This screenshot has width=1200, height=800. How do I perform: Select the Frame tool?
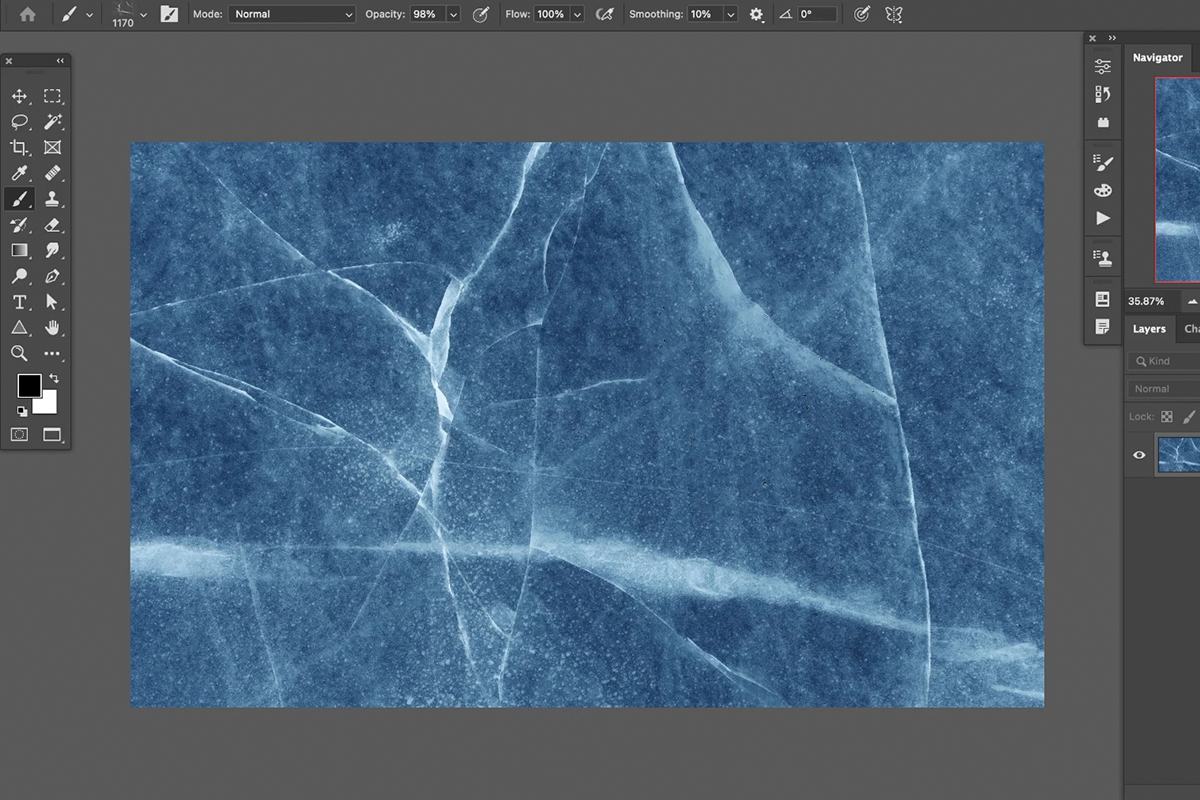(x=52, y=148)
